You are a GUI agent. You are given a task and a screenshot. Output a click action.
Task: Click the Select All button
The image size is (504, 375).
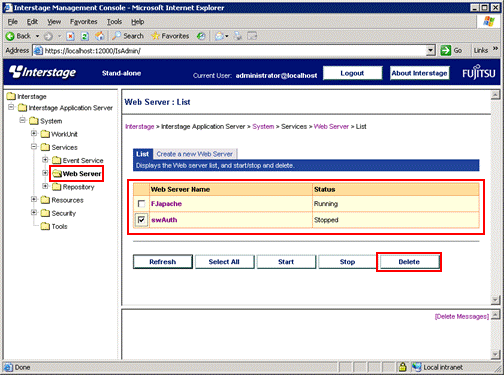[x=224, y=262]
